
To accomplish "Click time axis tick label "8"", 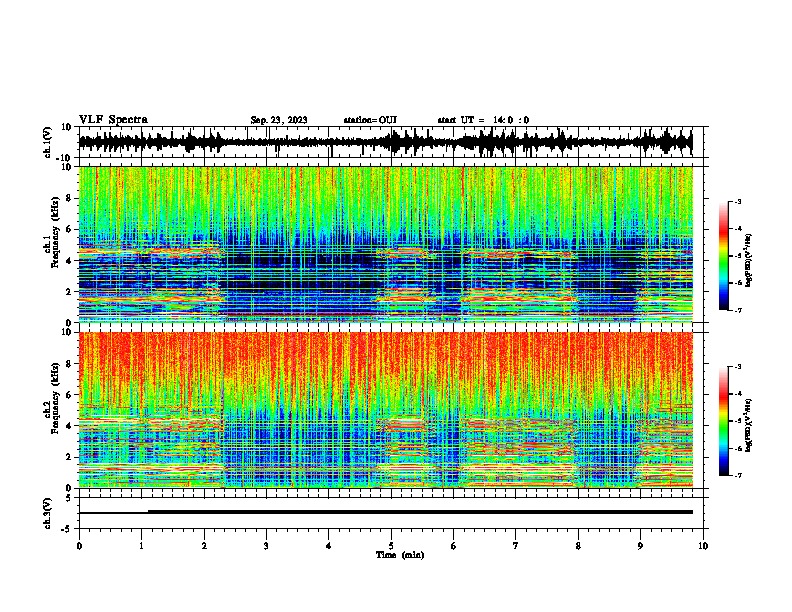I will click(578, 546).
